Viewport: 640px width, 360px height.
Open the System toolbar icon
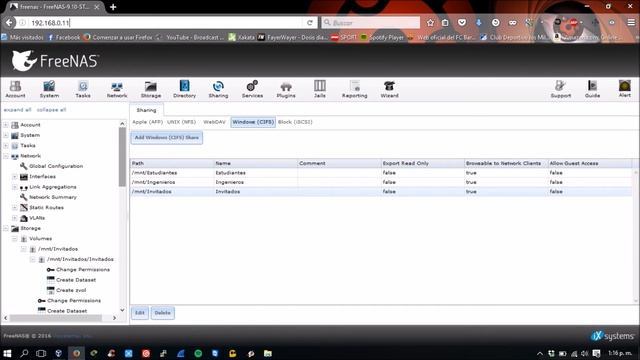49,89
